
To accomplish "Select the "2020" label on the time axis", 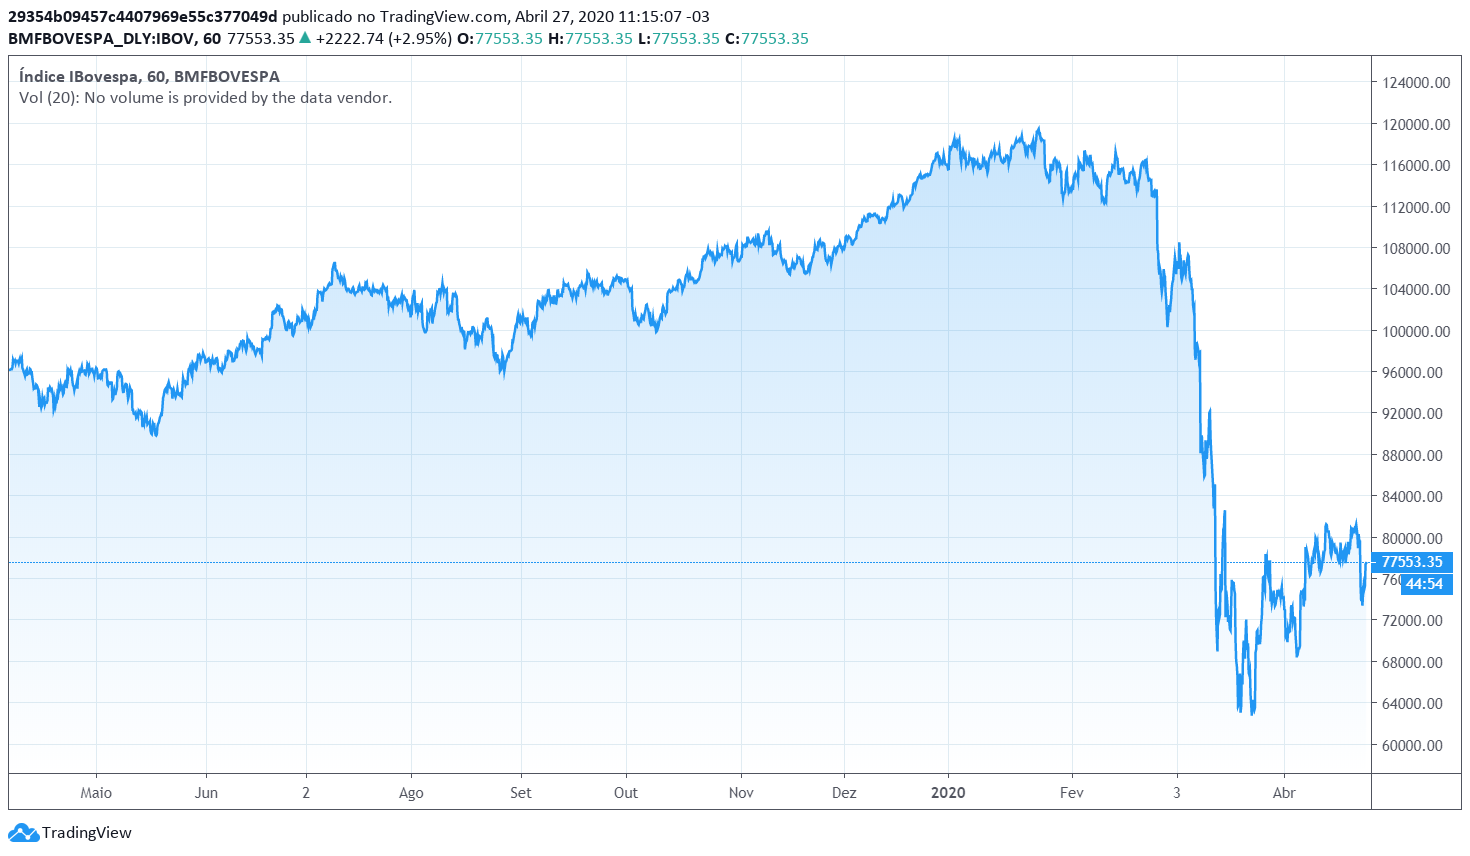I will point(947,791).
